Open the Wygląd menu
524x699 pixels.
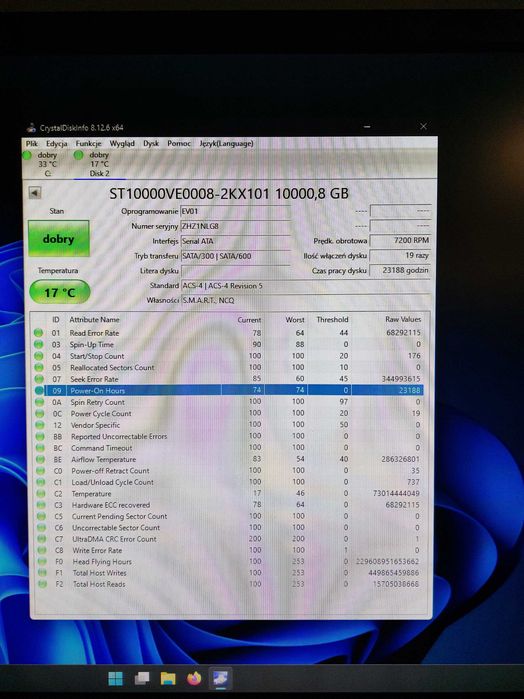coord(122,144)
